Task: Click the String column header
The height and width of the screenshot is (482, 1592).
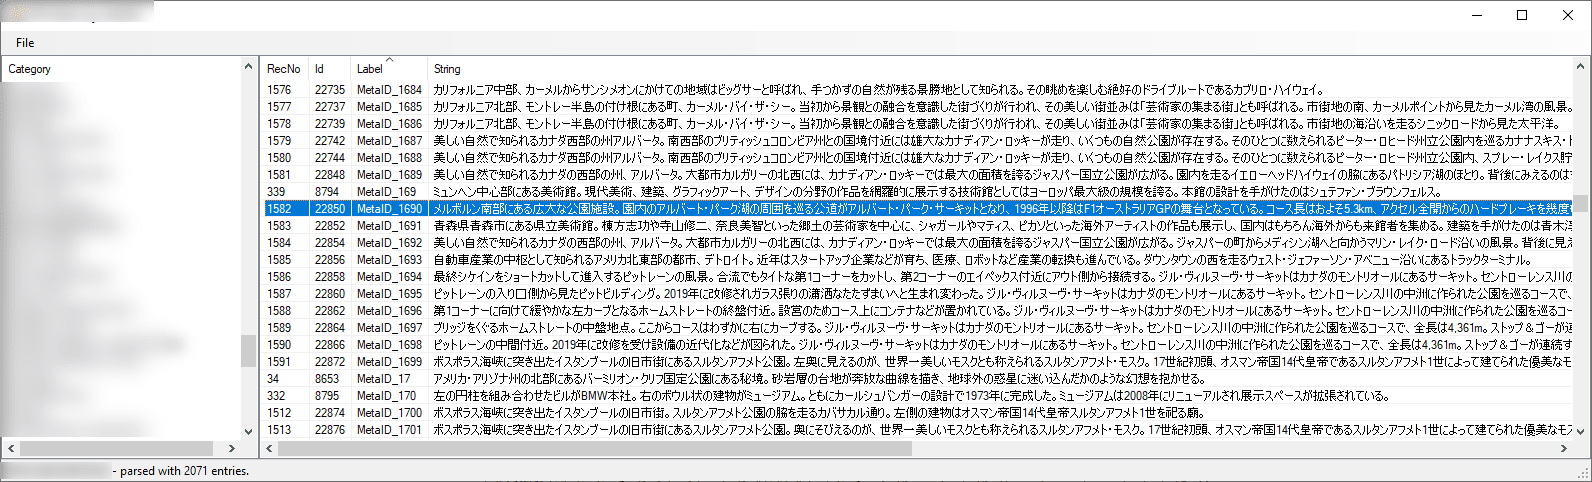Action: pyautogui.click(x=997, y=69)
